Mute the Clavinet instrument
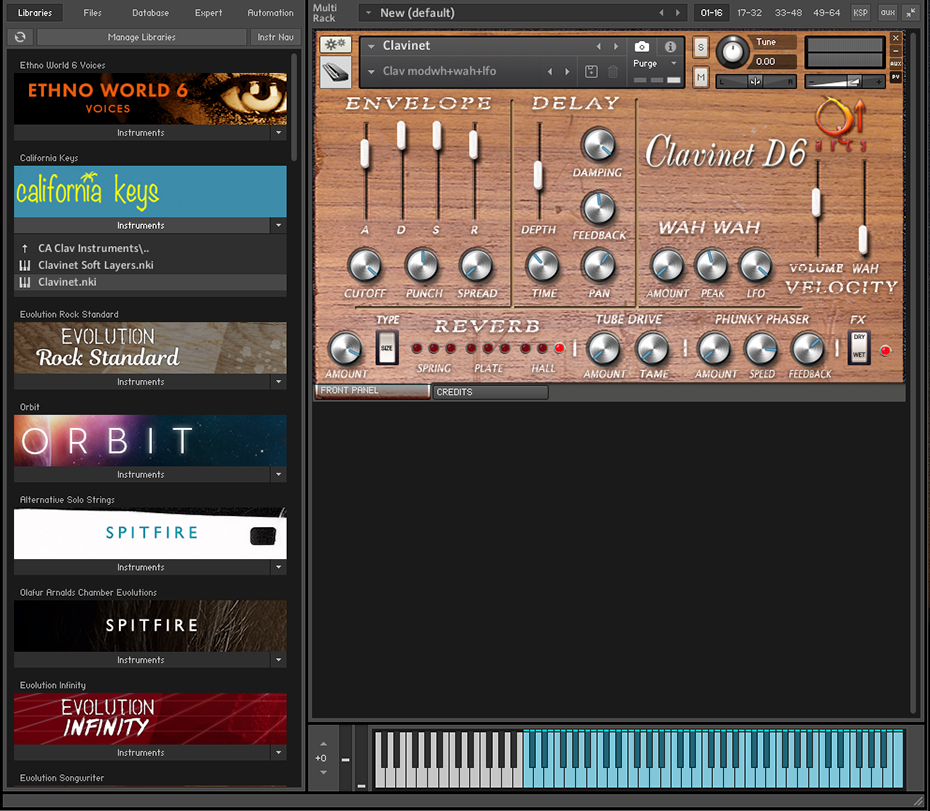 (700, 77)
